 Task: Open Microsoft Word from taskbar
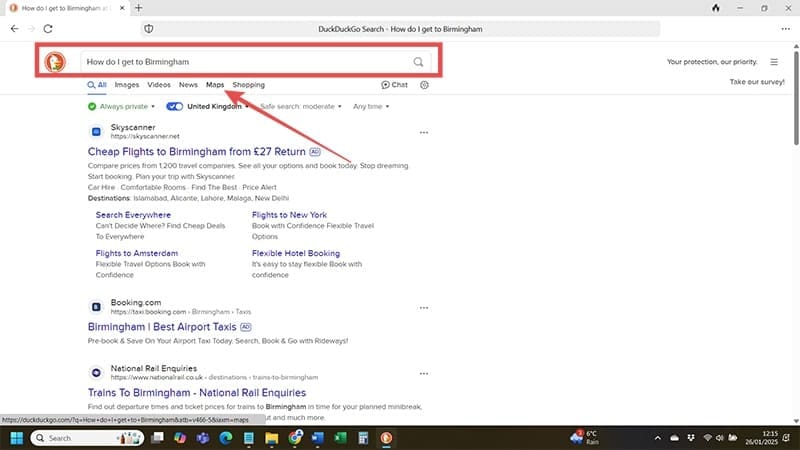click(x=318, y=438)
